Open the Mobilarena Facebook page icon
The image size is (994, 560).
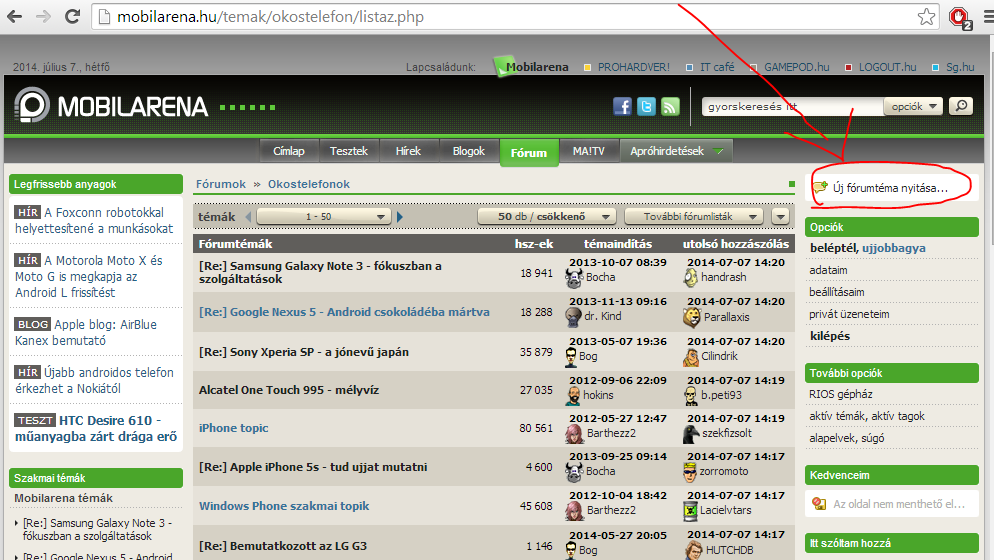[x=623, y=106]
